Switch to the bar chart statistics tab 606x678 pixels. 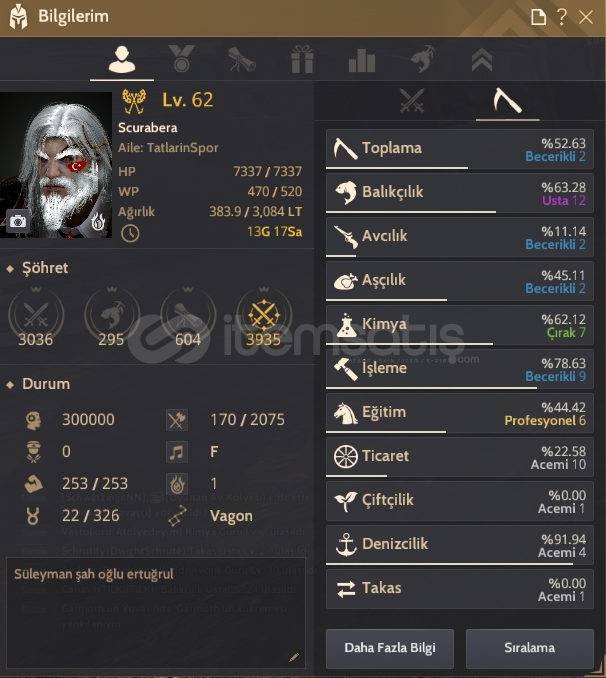click(x=362, y=60)
